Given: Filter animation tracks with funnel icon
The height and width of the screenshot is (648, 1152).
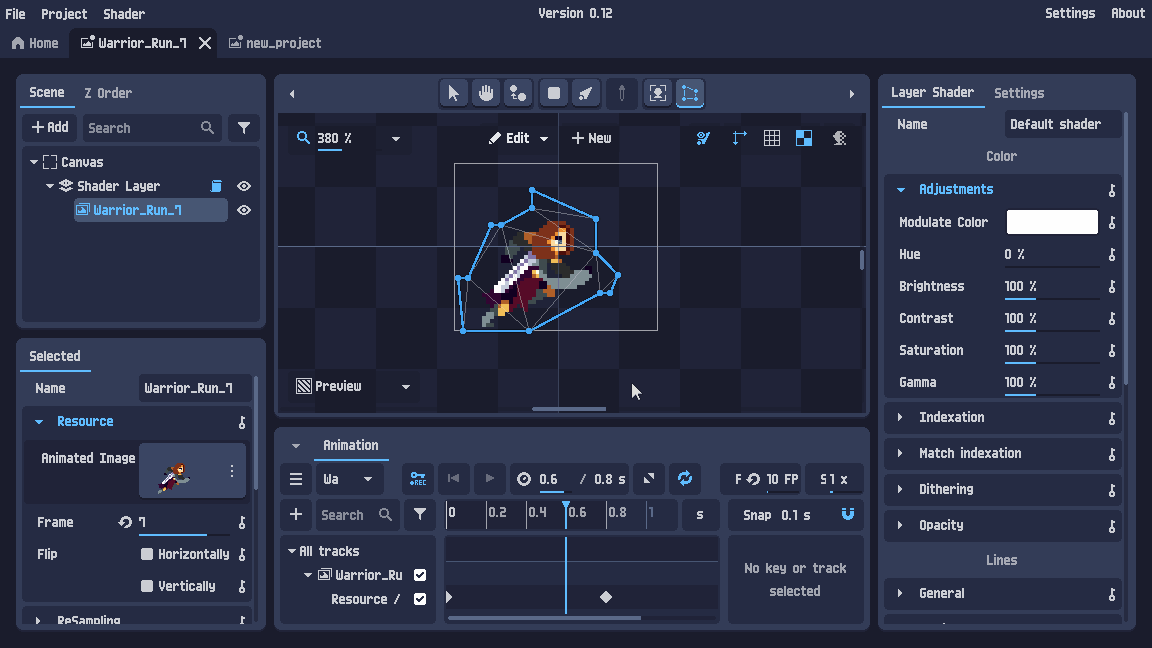Looking at the screenshot, I should tap(420, 514).
